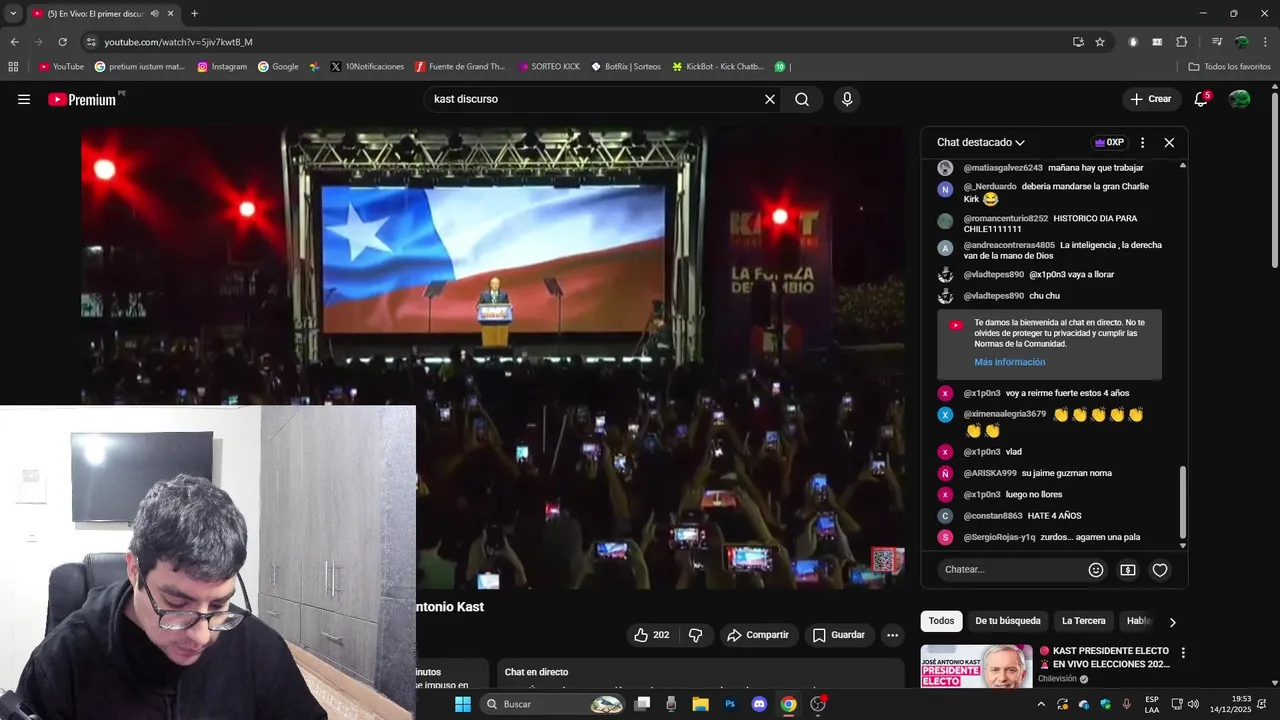Open options for Kast Presidente Electo video
This screenshot has width=1280, height=720.
1183,652
